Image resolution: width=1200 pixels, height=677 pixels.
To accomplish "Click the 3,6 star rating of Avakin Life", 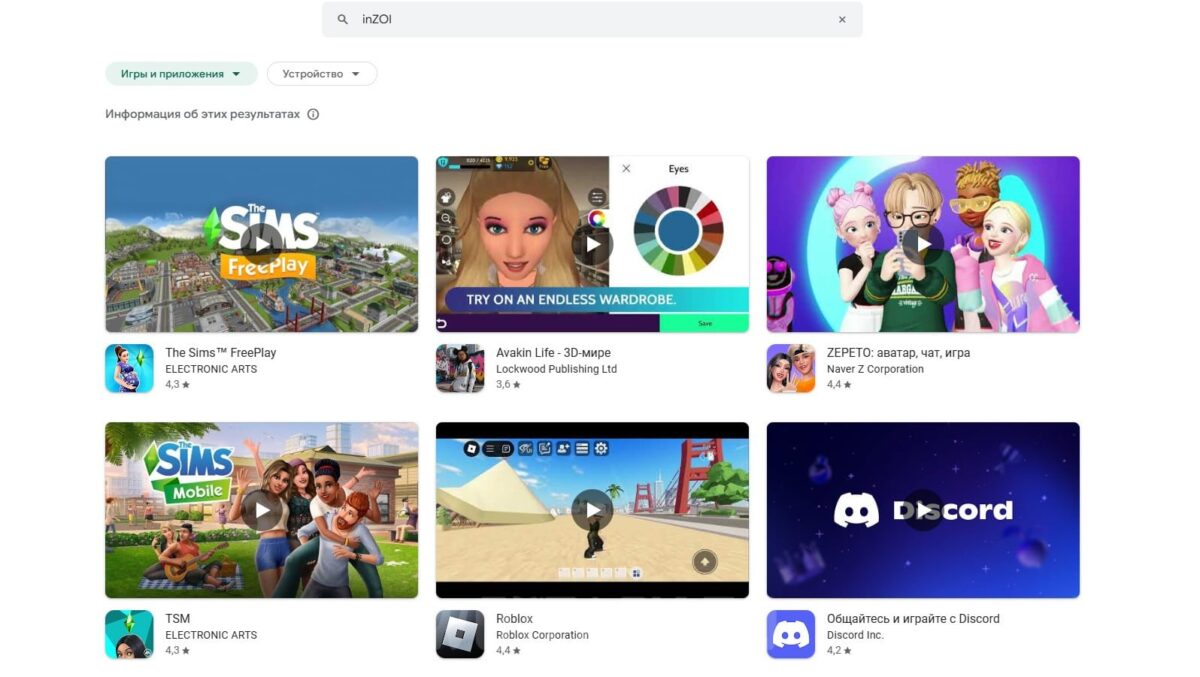I will click(508, 385).
